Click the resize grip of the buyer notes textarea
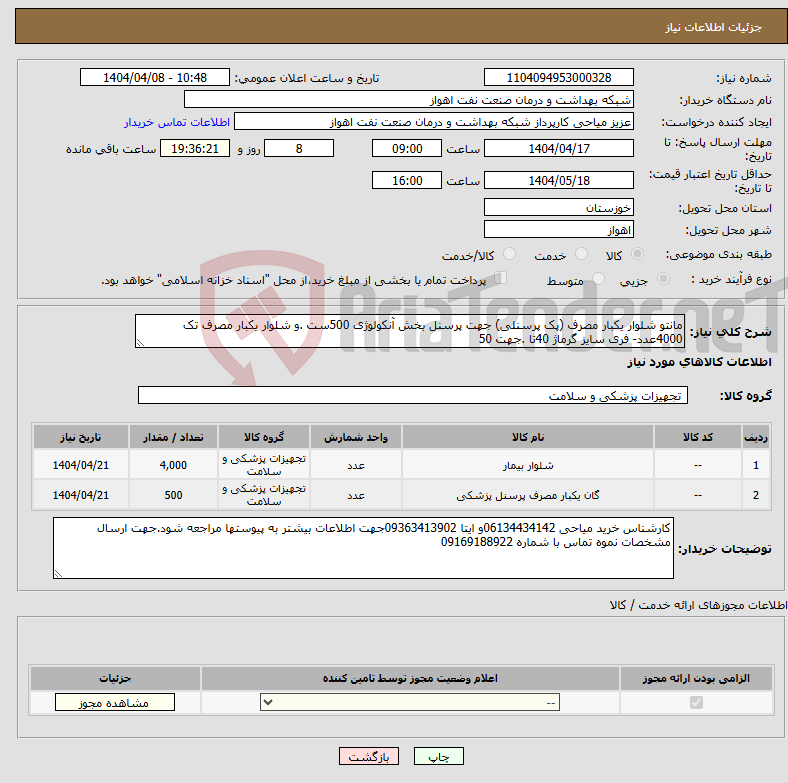The width and height of the screenshot is (788, 783). pyautogui.click(x=58, y=573)
